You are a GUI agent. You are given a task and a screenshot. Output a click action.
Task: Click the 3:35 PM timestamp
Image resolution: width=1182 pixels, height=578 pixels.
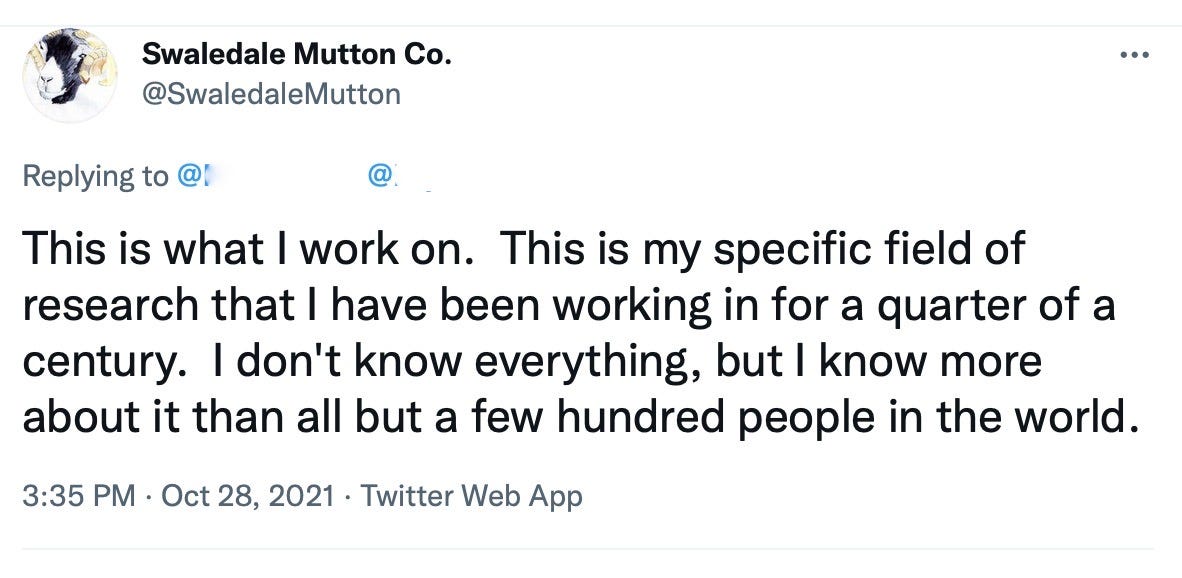tap(79, 496)
